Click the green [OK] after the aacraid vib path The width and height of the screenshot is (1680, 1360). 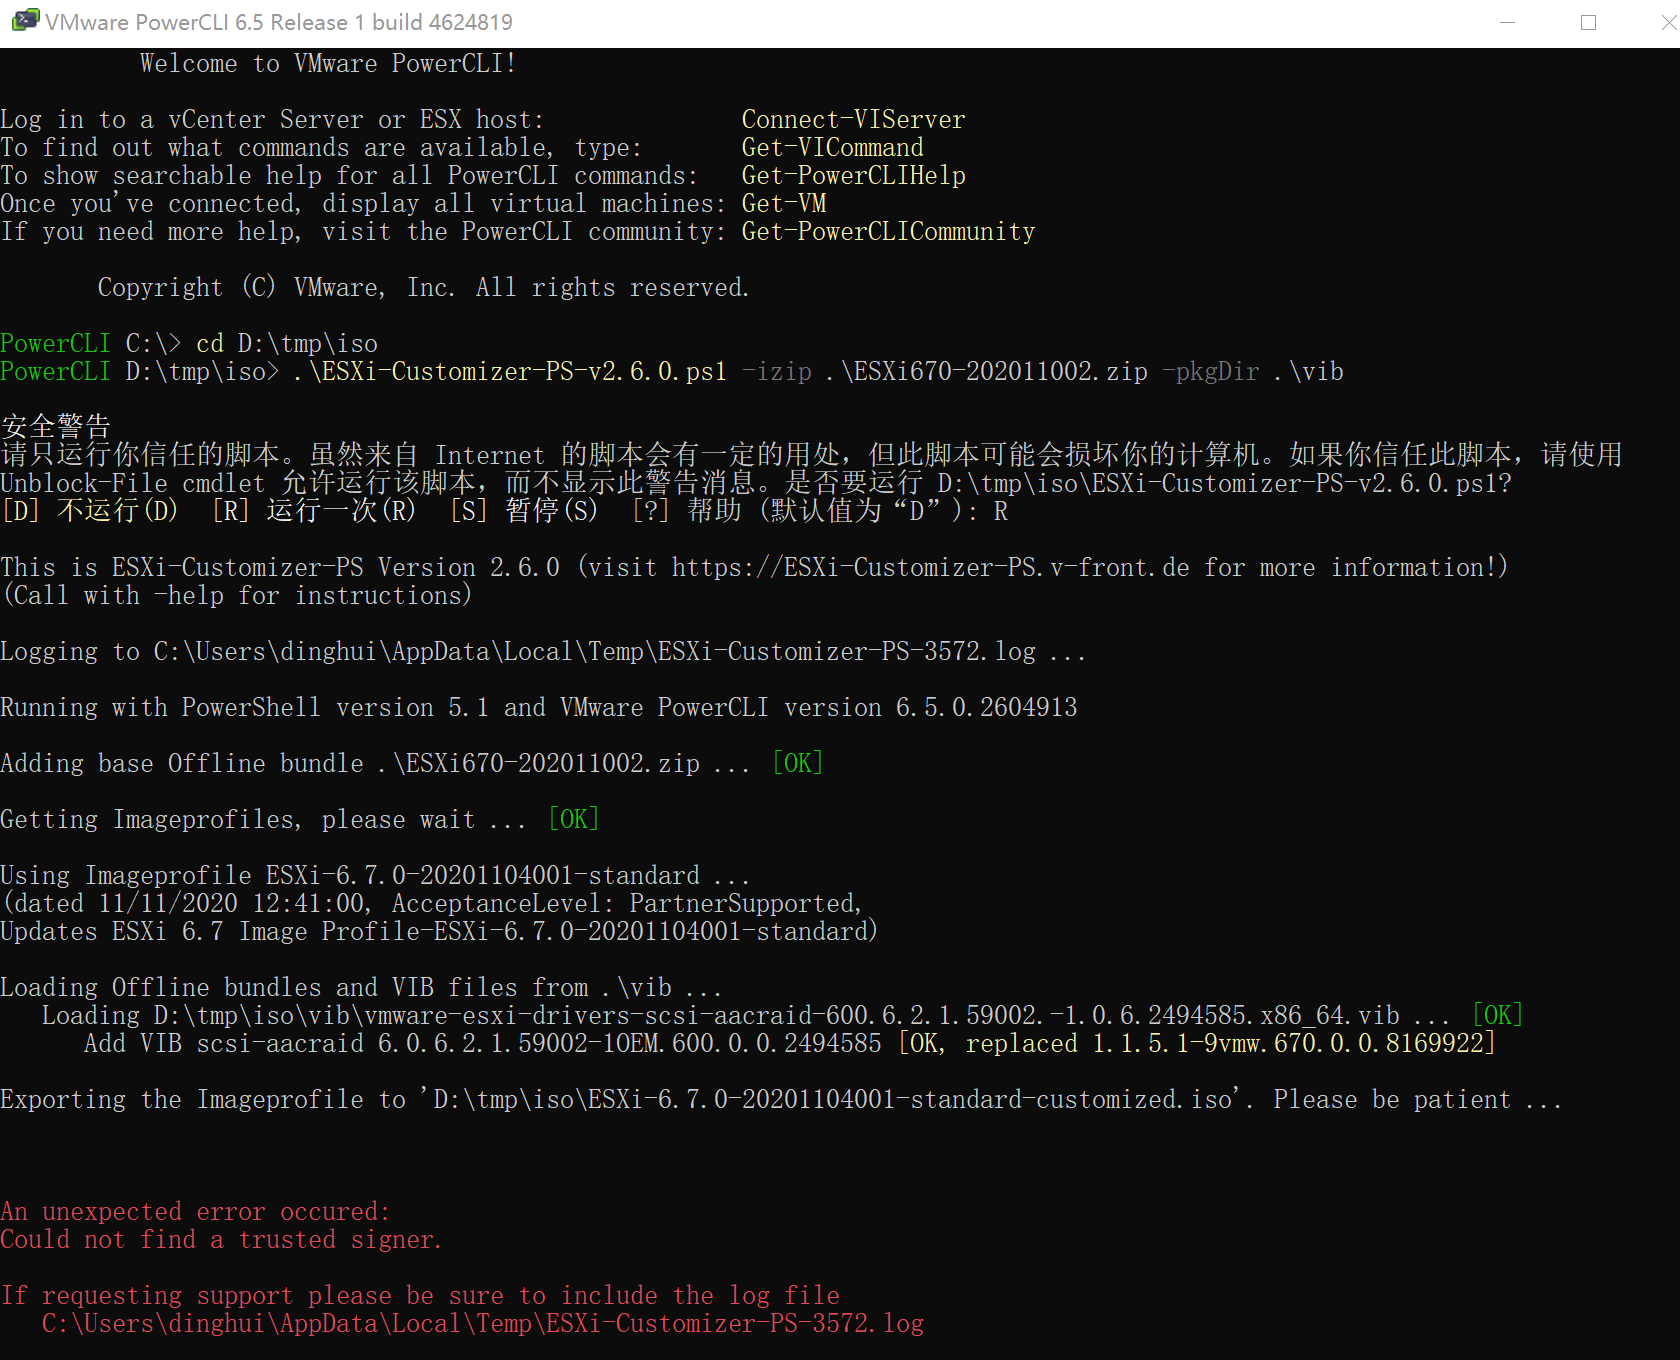[1497, 1015]
